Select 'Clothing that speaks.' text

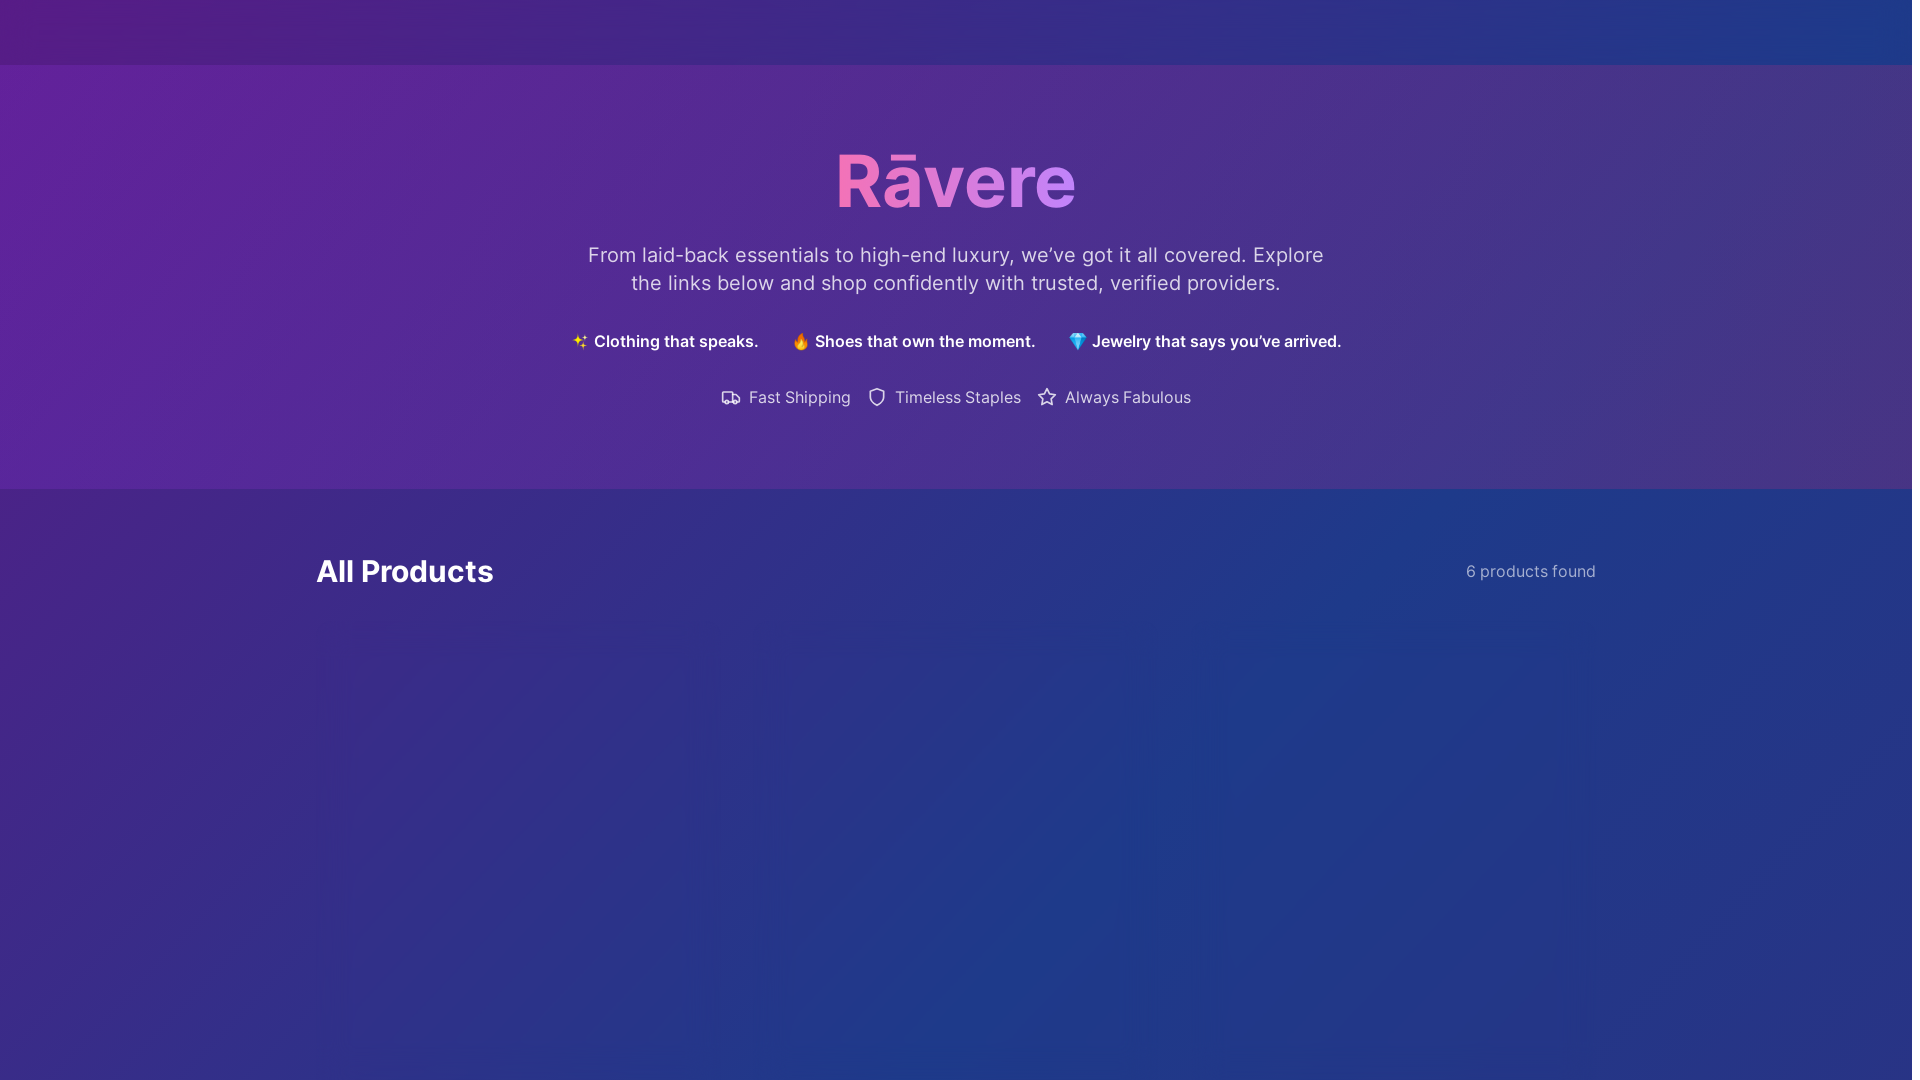pos(676,341)
